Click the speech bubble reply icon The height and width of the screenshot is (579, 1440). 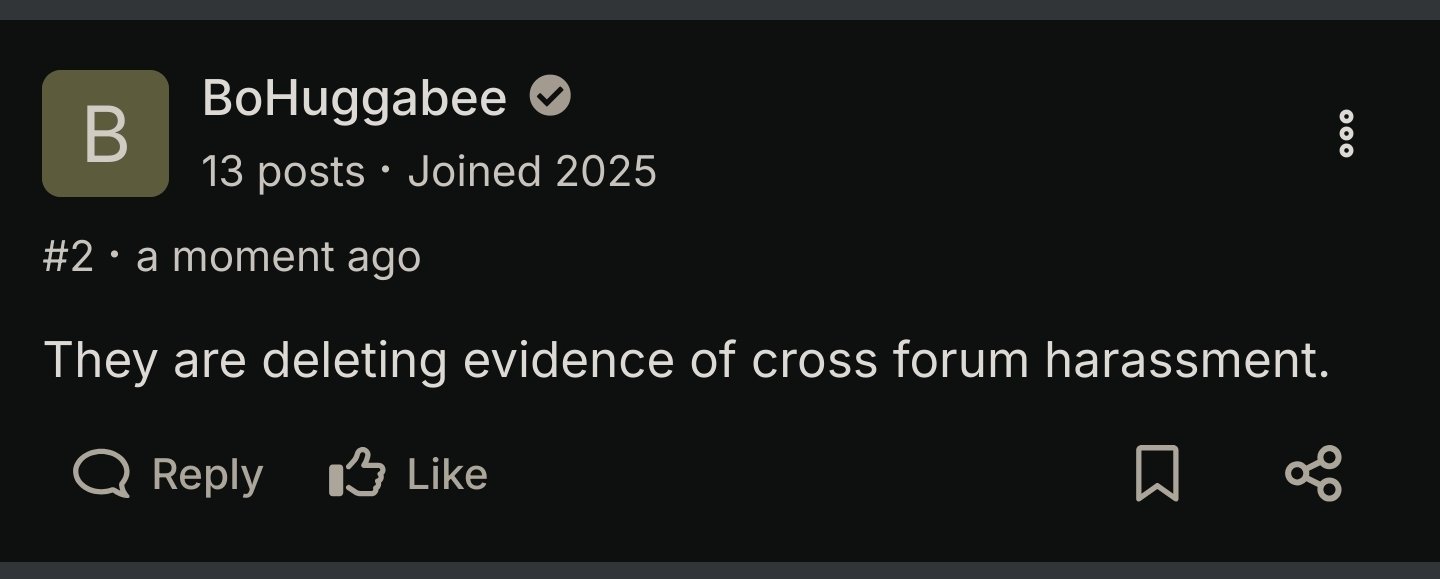point(102,474)
